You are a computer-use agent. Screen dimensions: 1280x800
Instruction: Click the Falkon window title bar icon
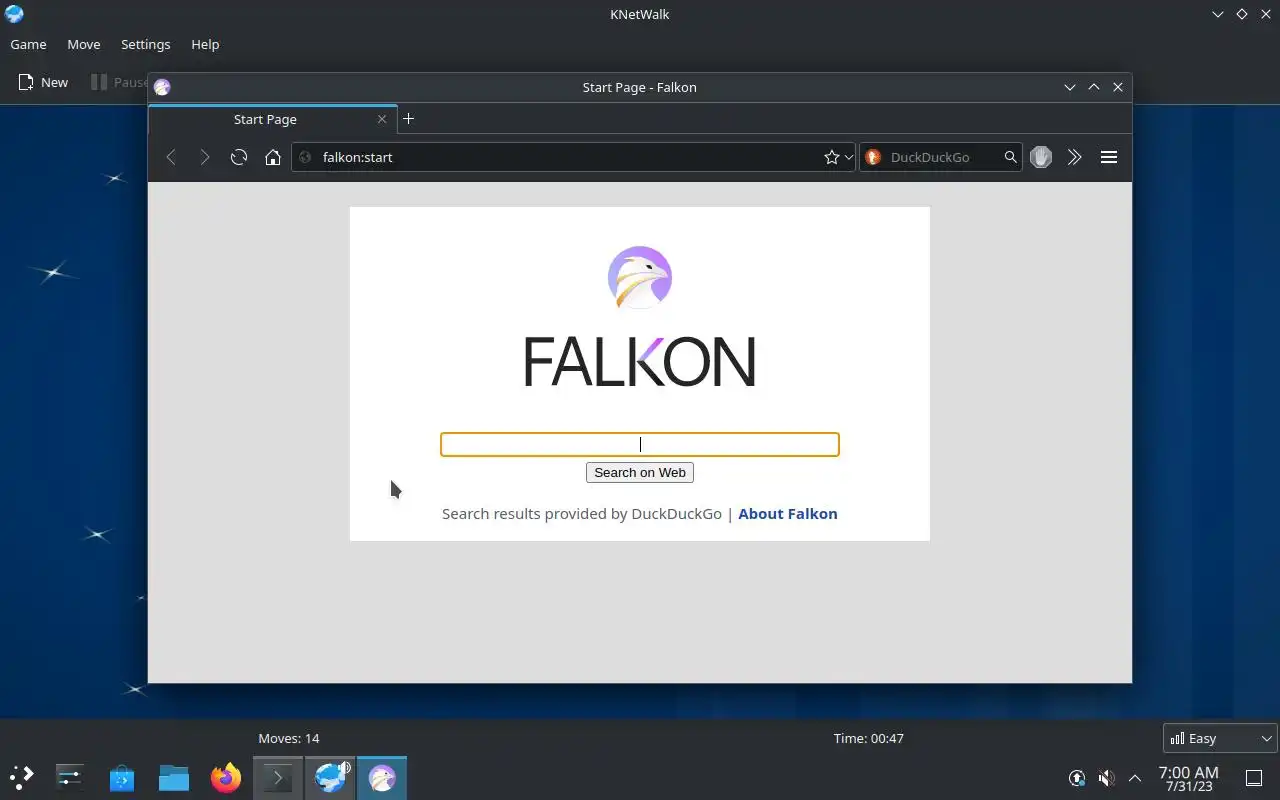[x=162, y=87]
